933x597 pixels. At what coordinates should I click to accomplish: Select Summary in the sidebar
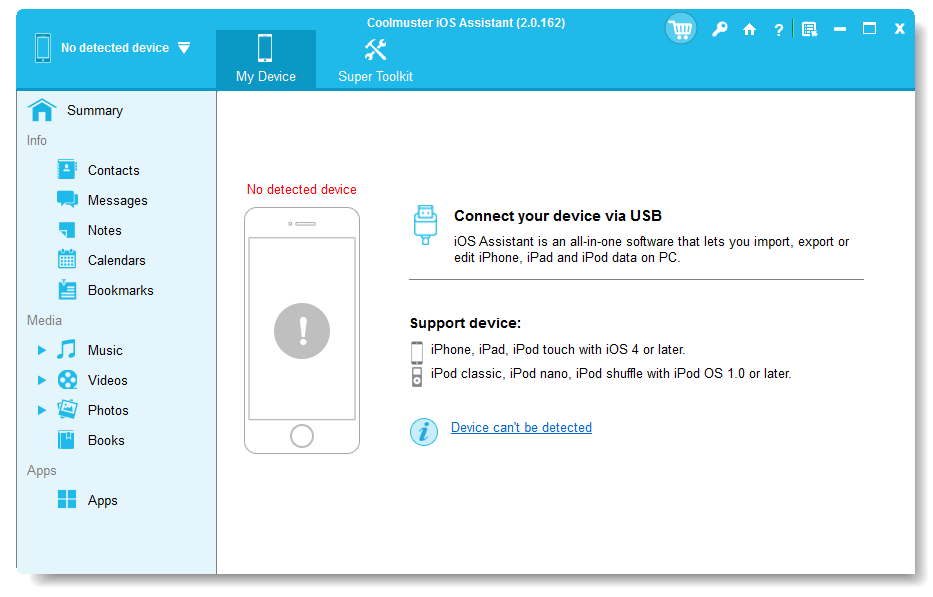(94, 111)
